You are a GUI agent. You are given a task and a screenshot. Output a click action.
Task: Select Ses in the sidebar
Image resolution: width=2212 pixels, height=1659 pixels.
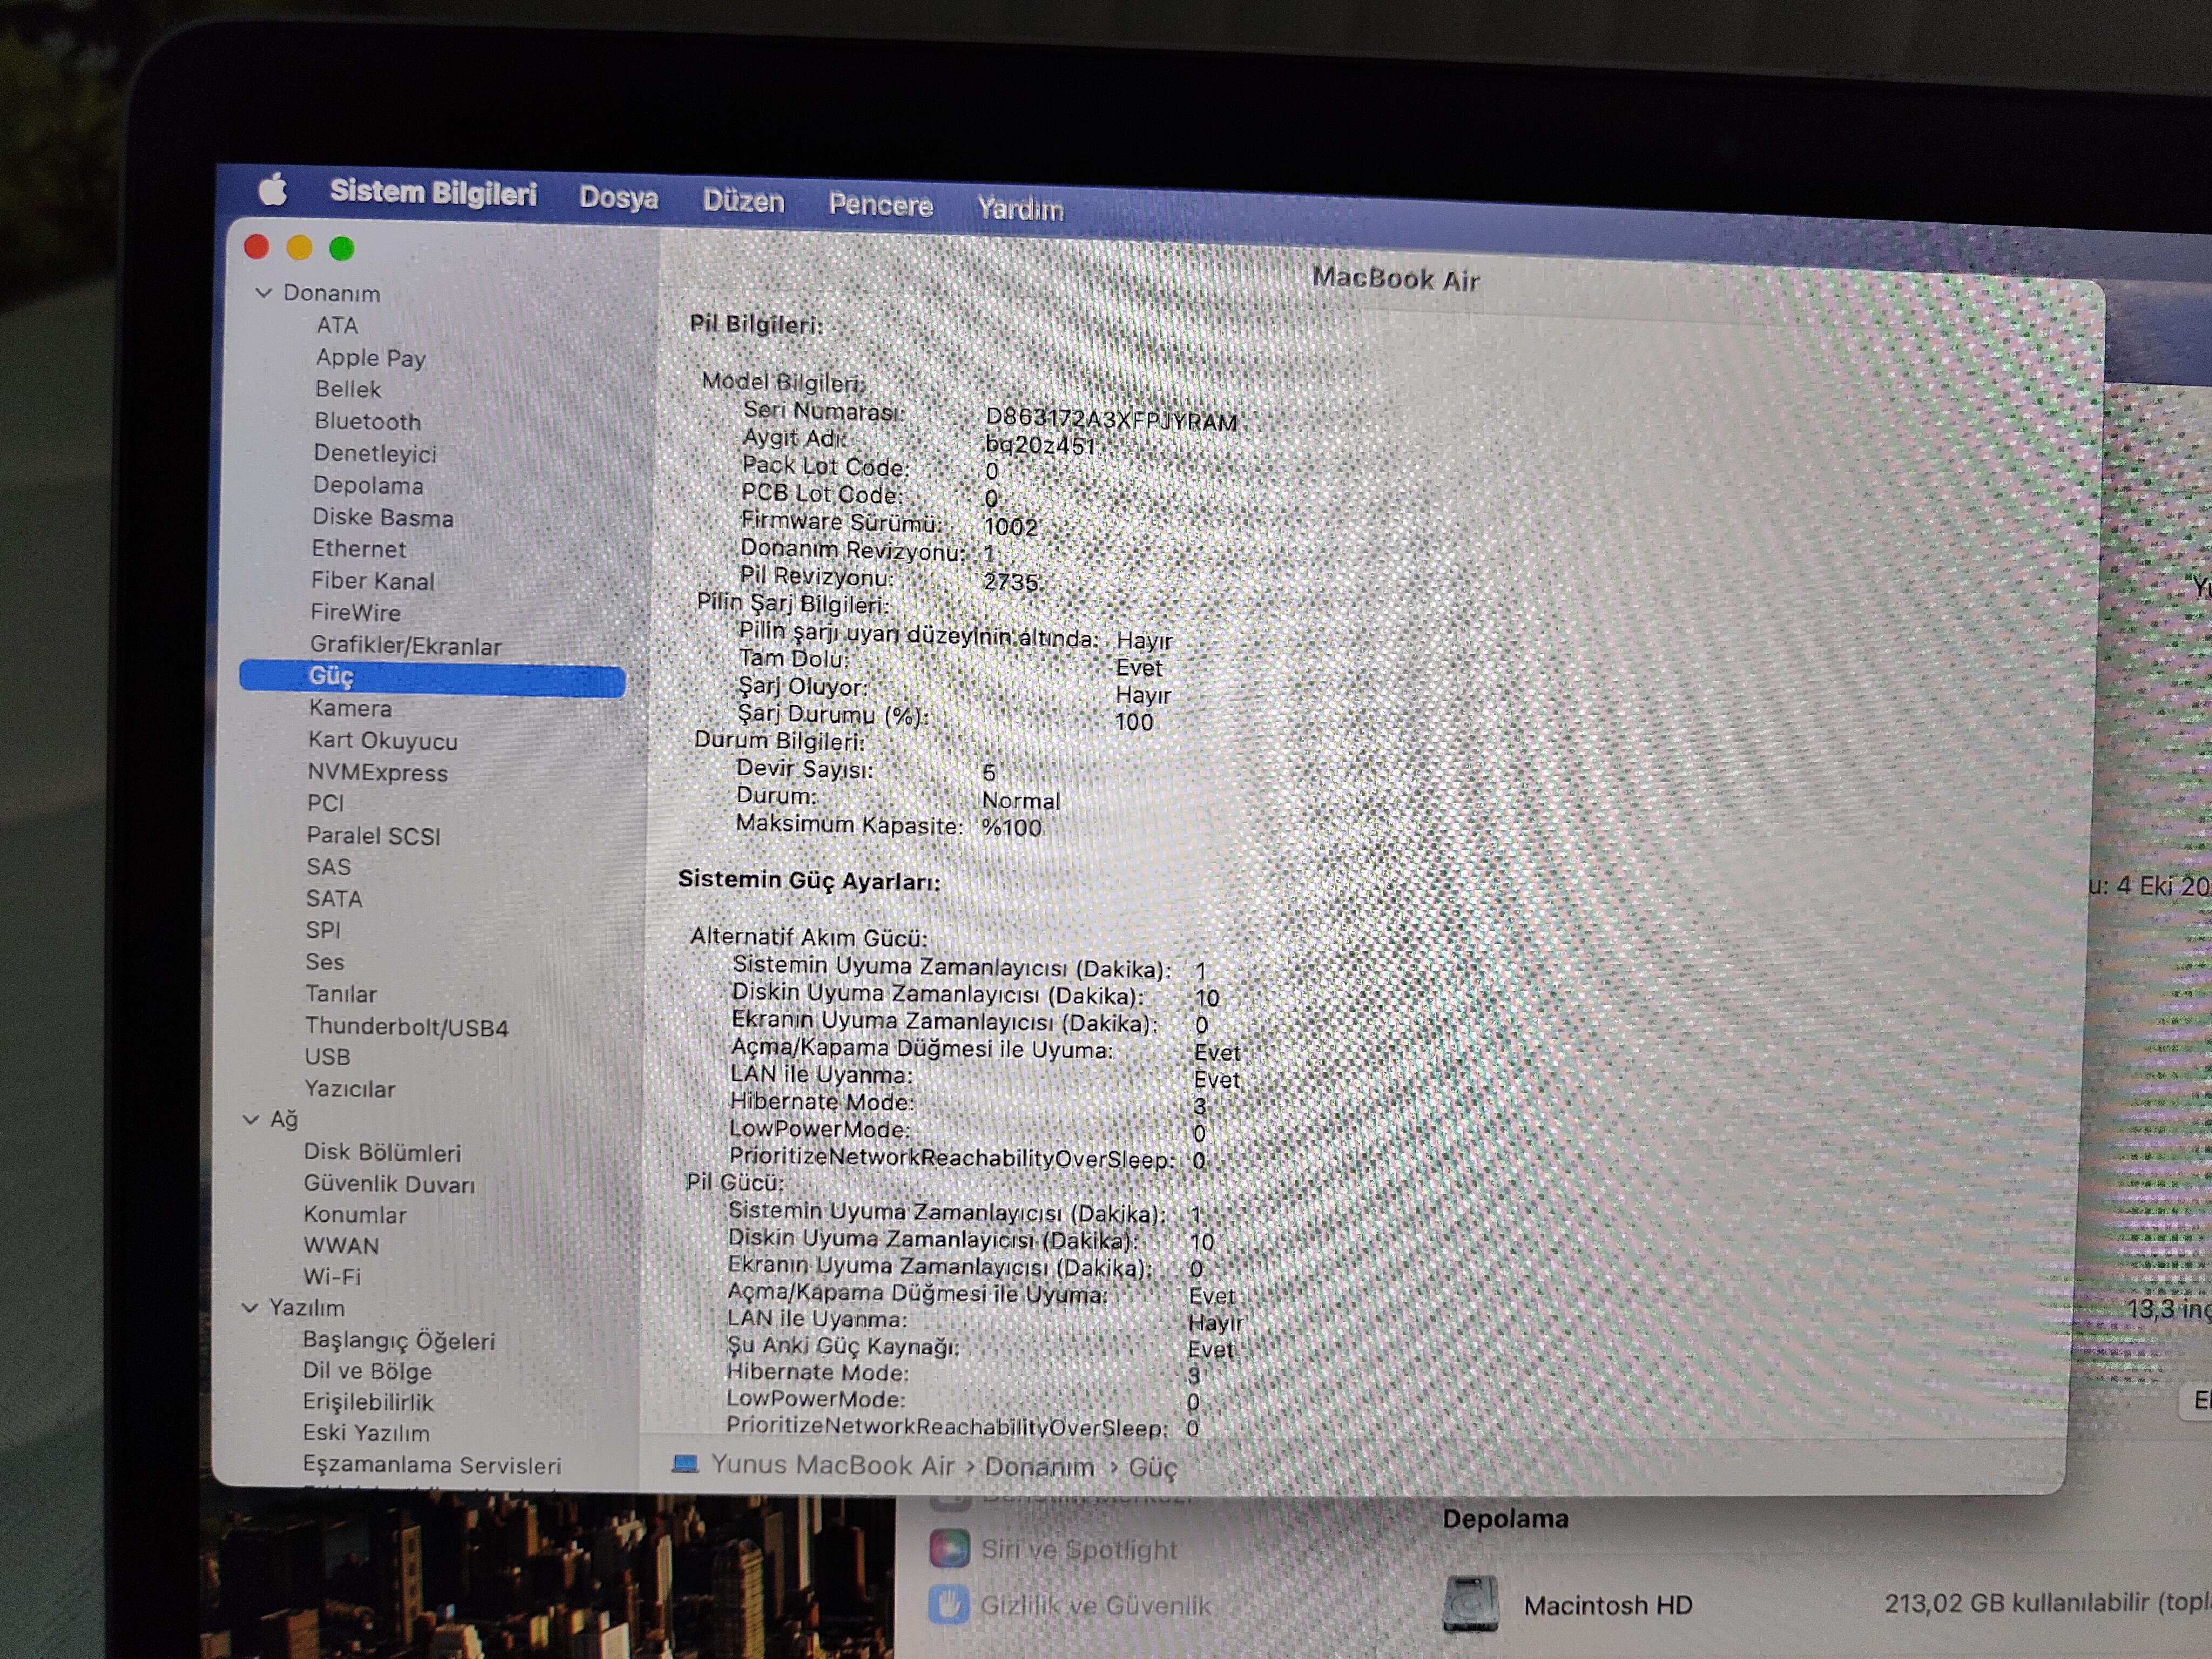point(325,962)
